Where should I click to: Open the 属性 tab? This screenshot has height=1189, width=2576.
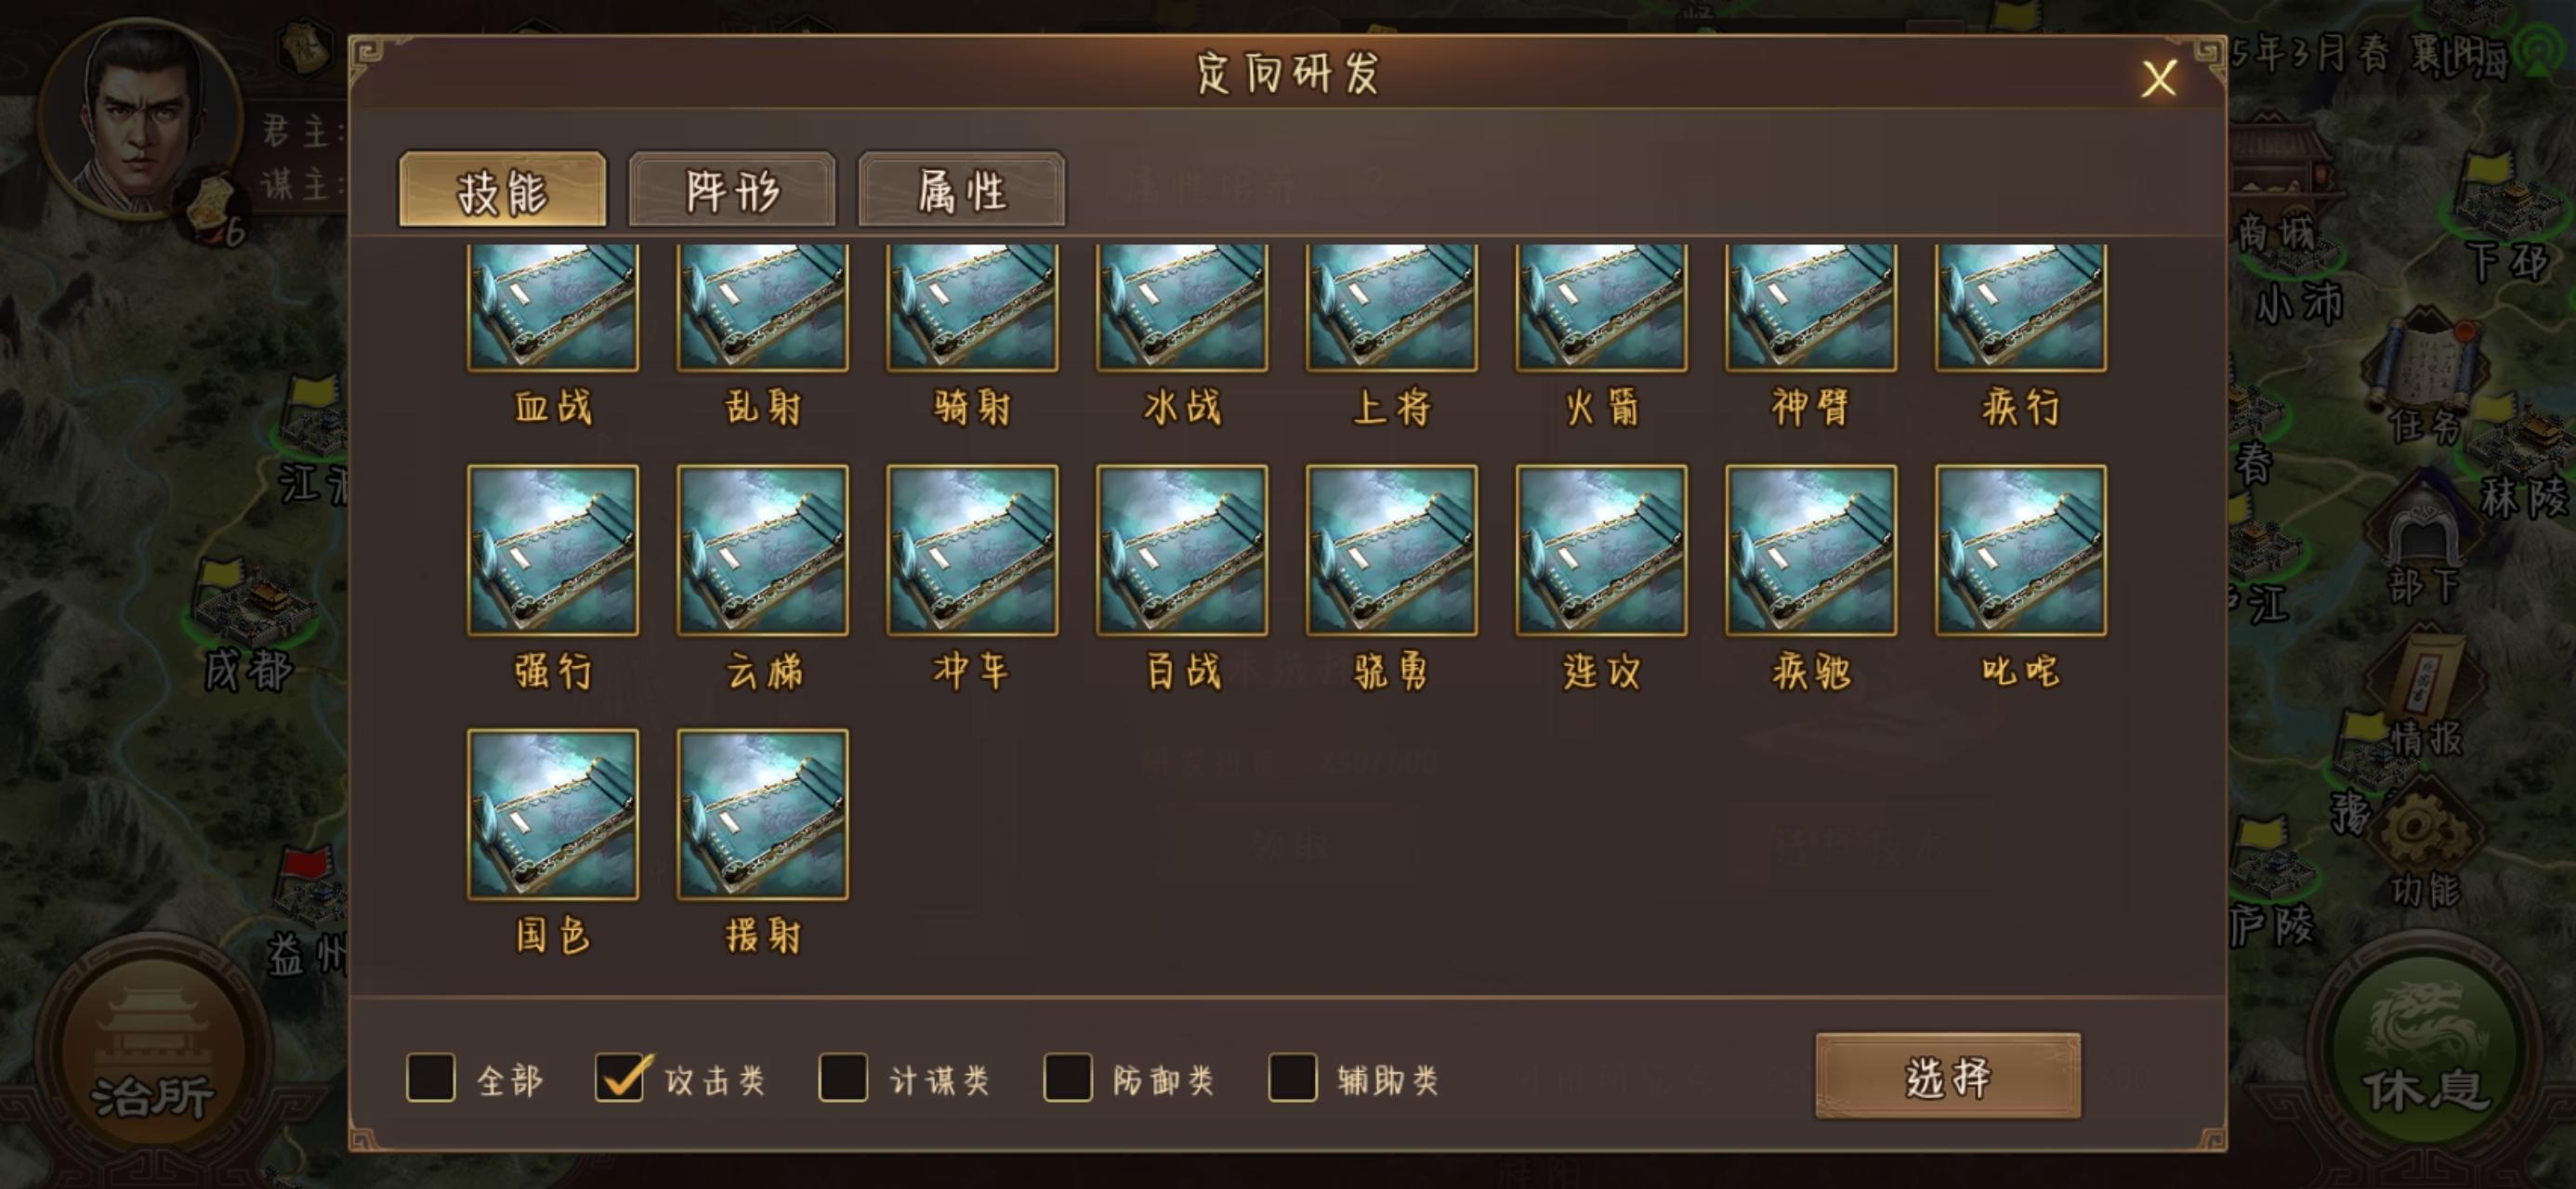pyautogui.click(x=962, y=189)
